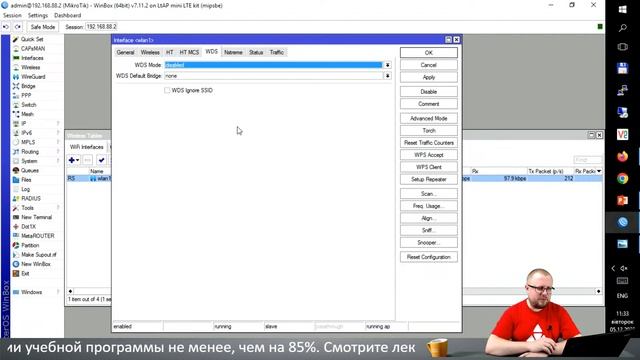Switch to Traffic tab
Screen dimensions: 640x360
coord(276,52)
